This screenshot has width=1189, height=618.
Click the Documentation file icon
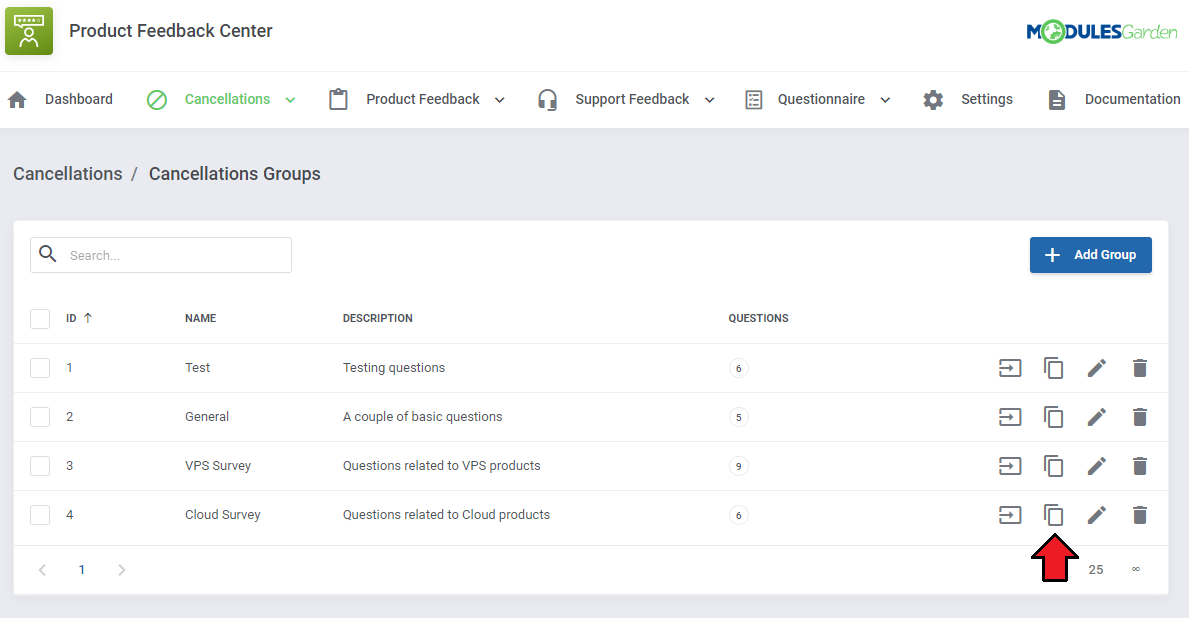[1056, 99]
